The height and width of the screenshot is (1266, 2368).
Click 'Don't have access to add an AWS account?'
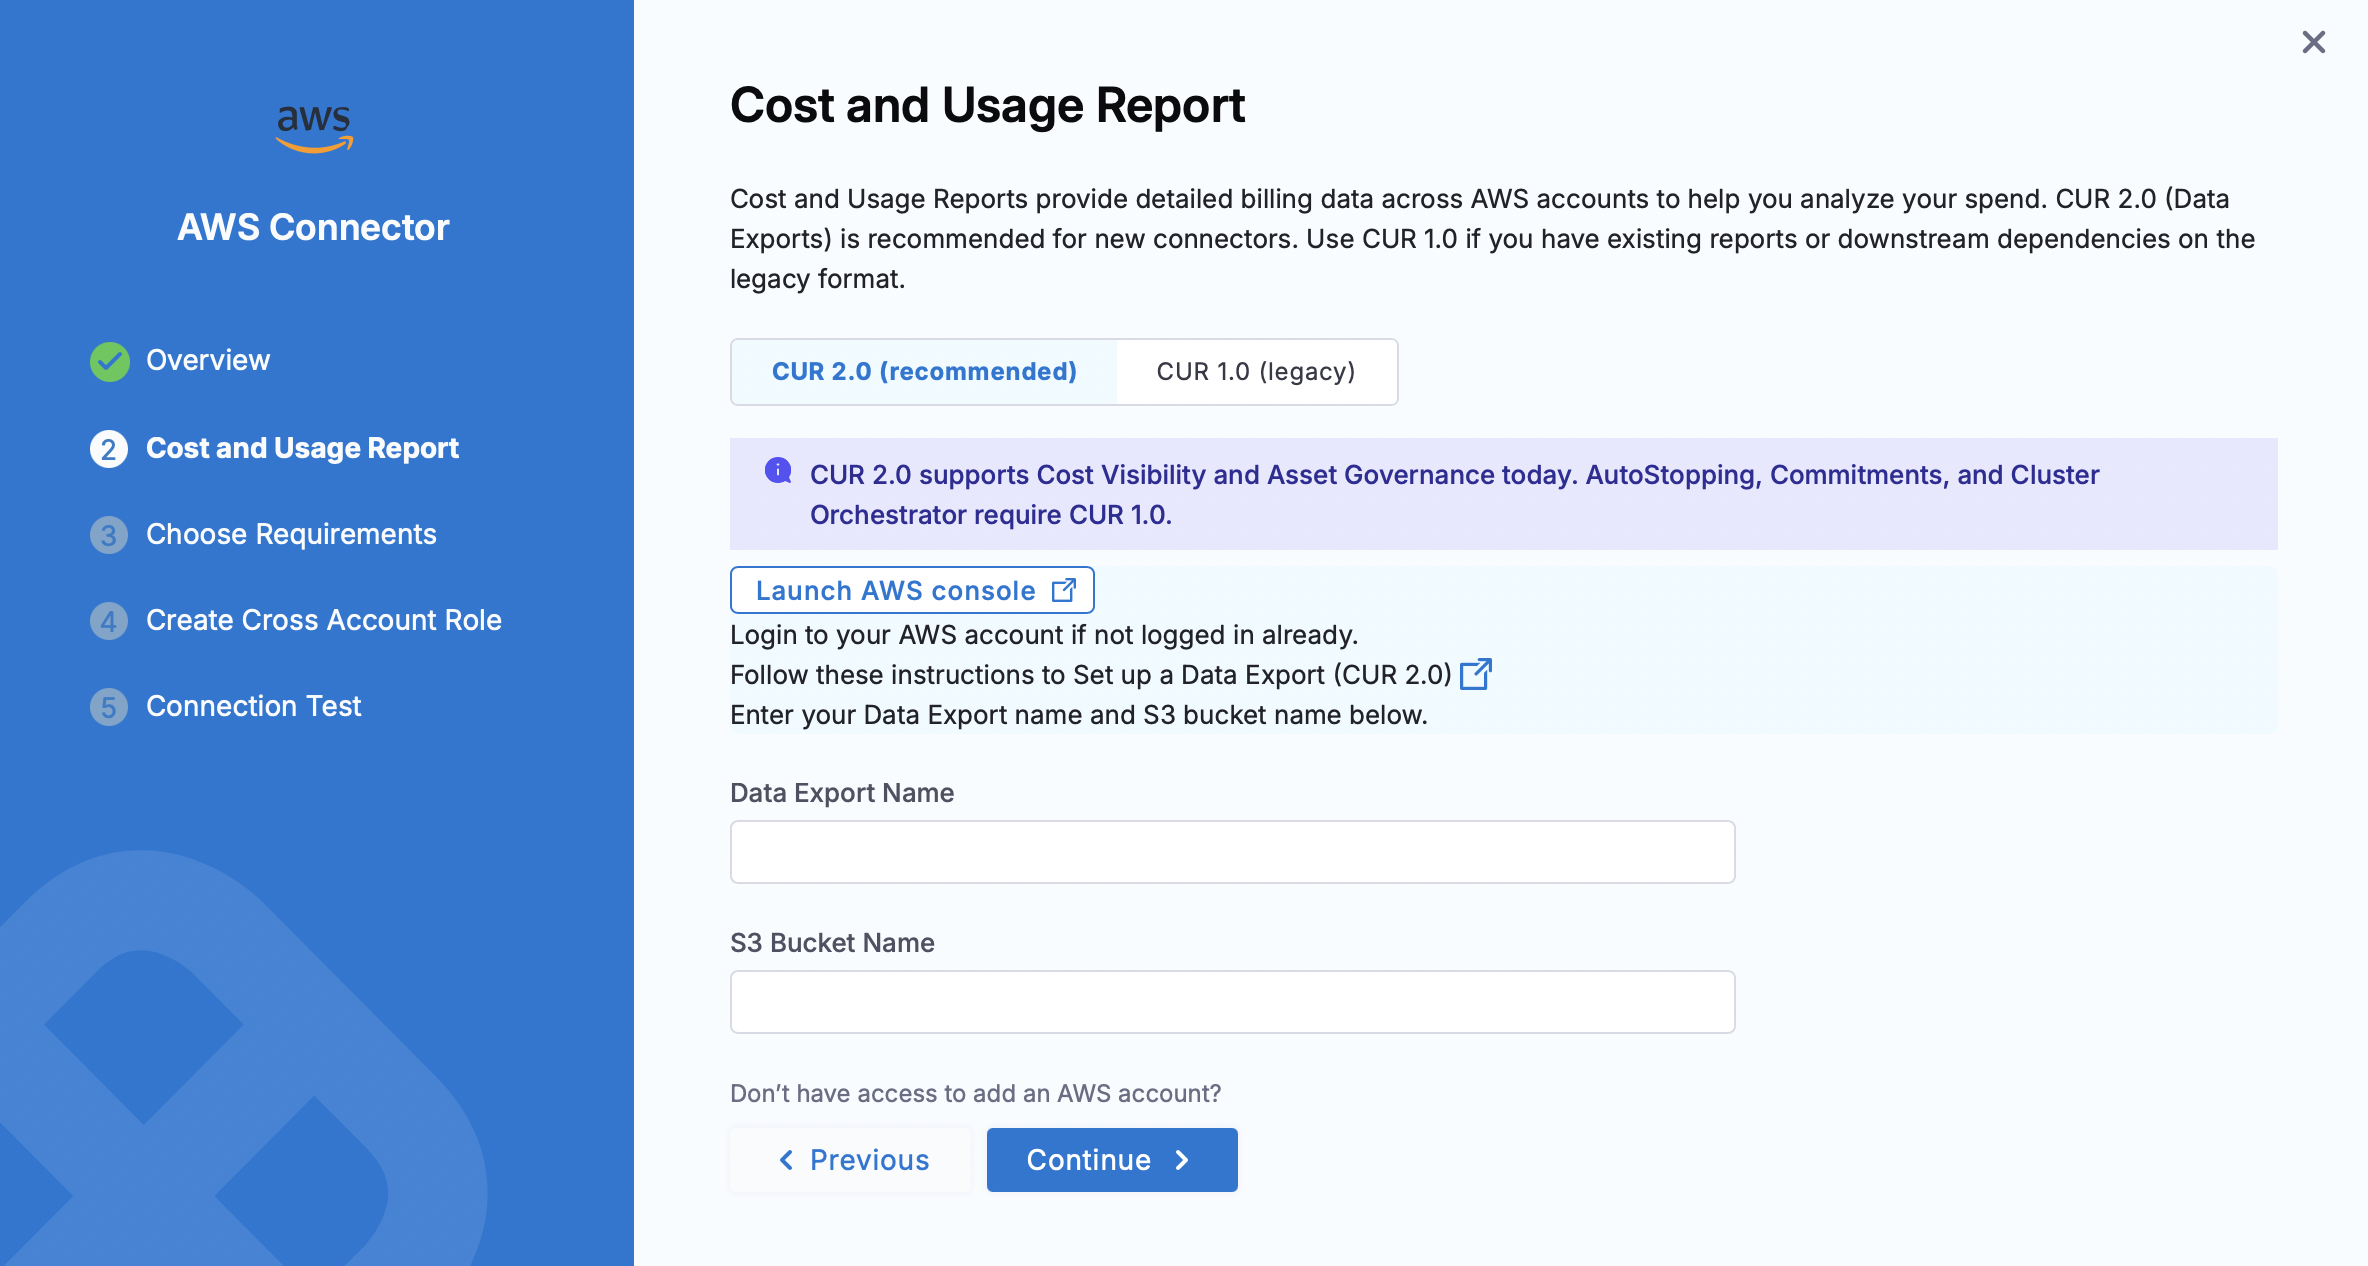[976, 1093]
